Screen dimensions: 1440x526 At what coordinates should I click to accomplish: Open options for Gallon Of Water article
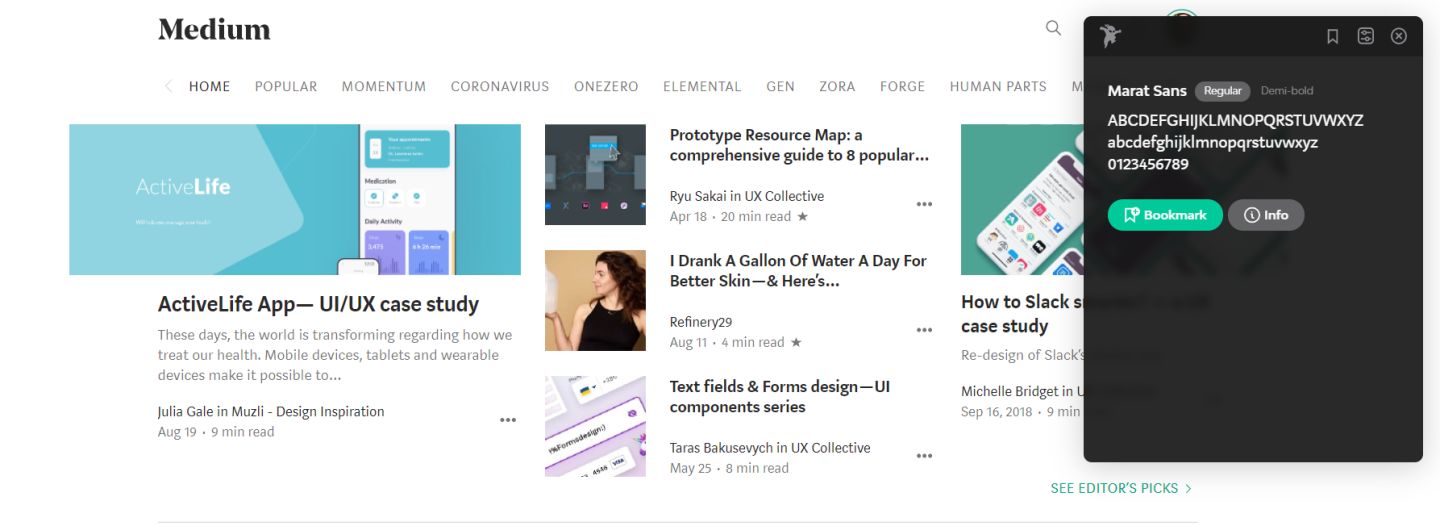point(924,330)
